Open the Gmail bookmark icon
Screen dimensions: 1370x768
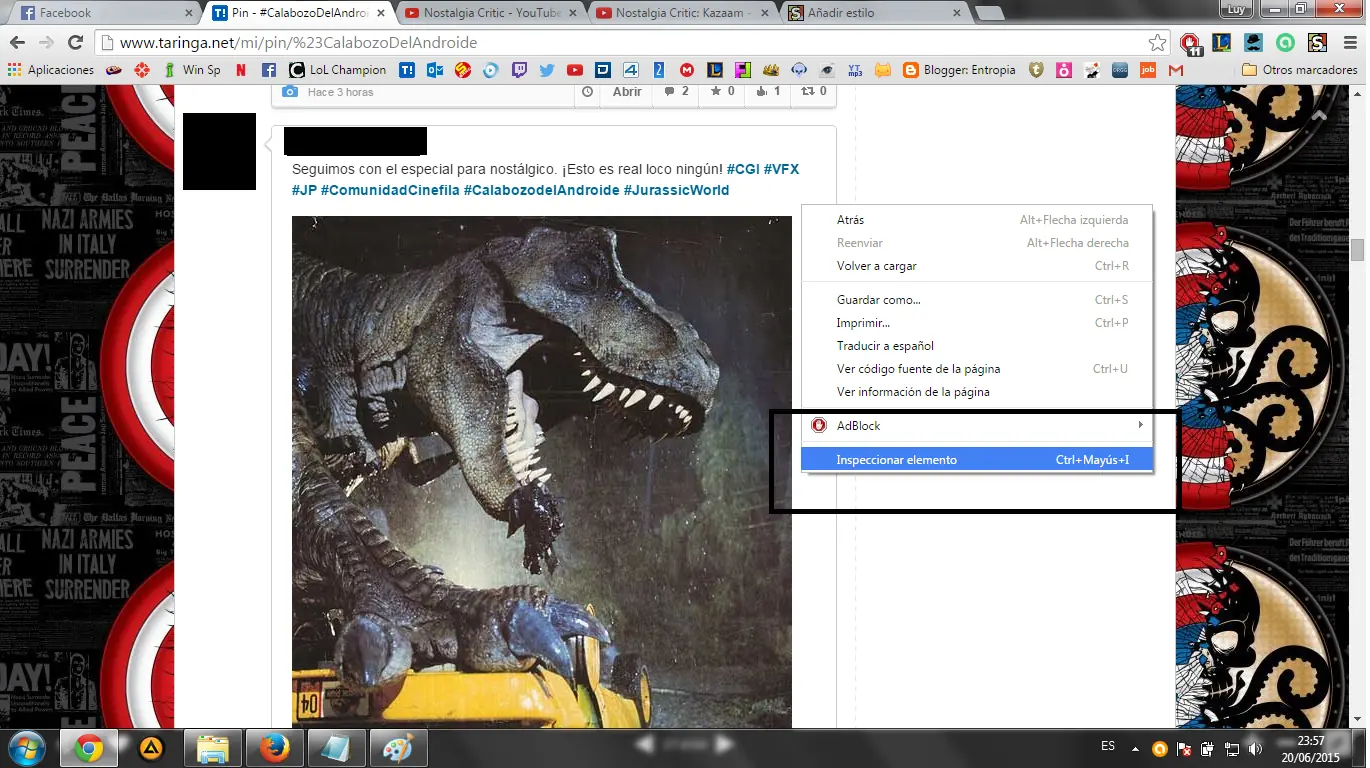pyautogui.click(x=1175, y=70)
